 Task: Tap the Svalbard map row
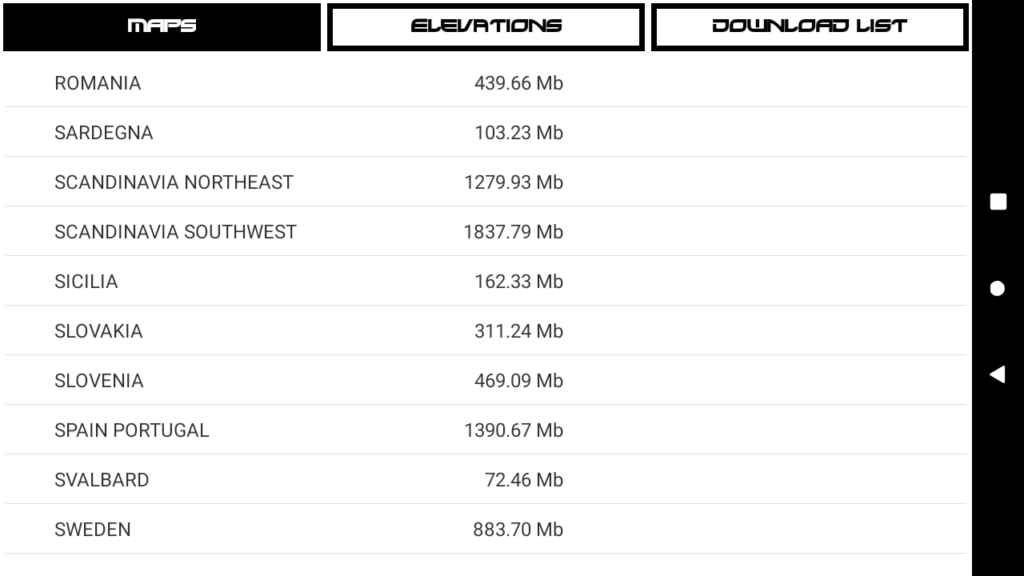point(486,480)
